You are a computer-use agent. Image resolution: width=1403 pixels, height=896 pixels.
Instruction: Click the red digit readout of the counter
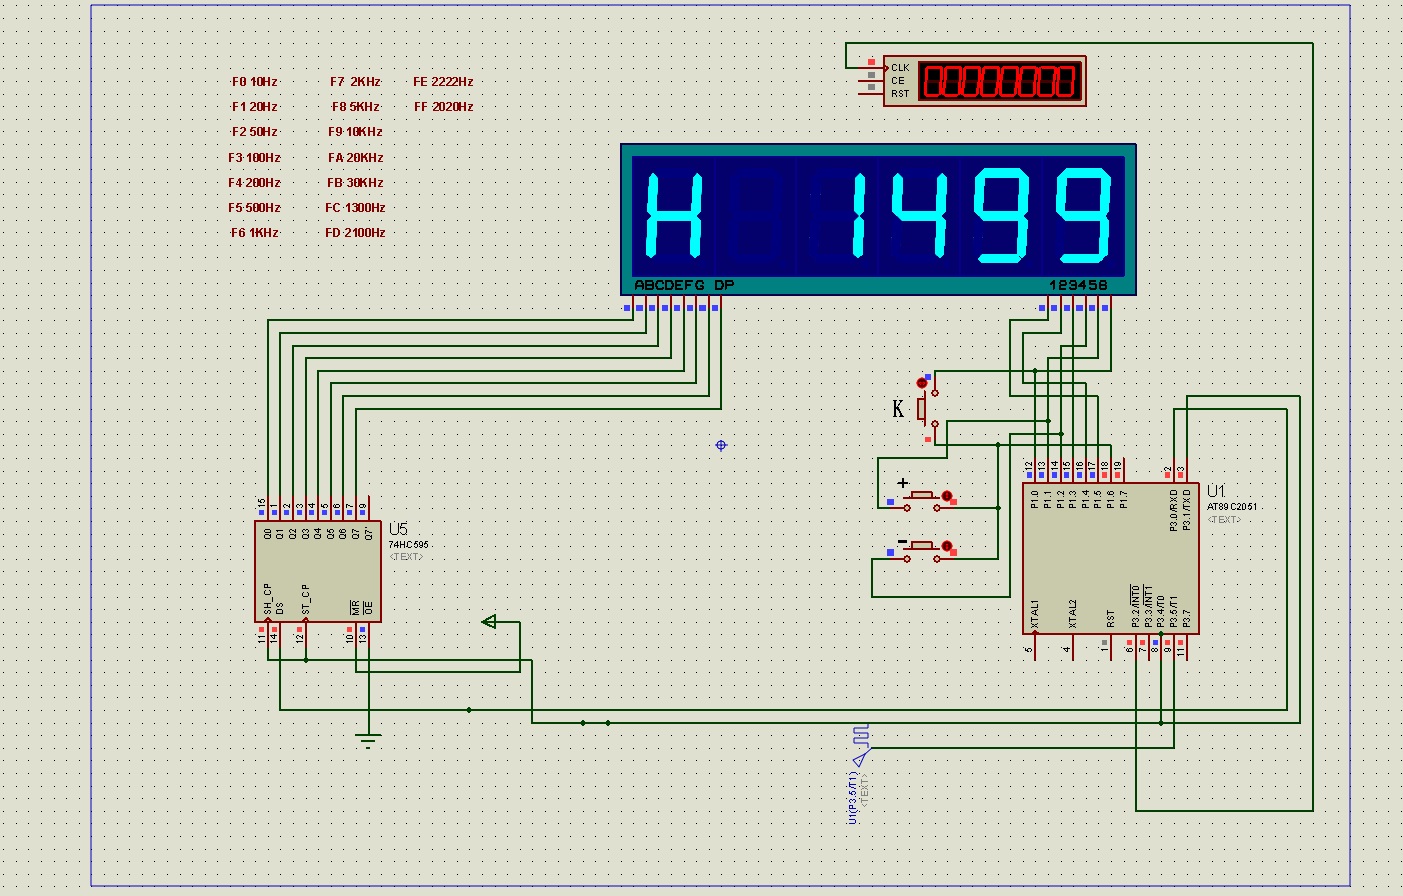(999, 81)
